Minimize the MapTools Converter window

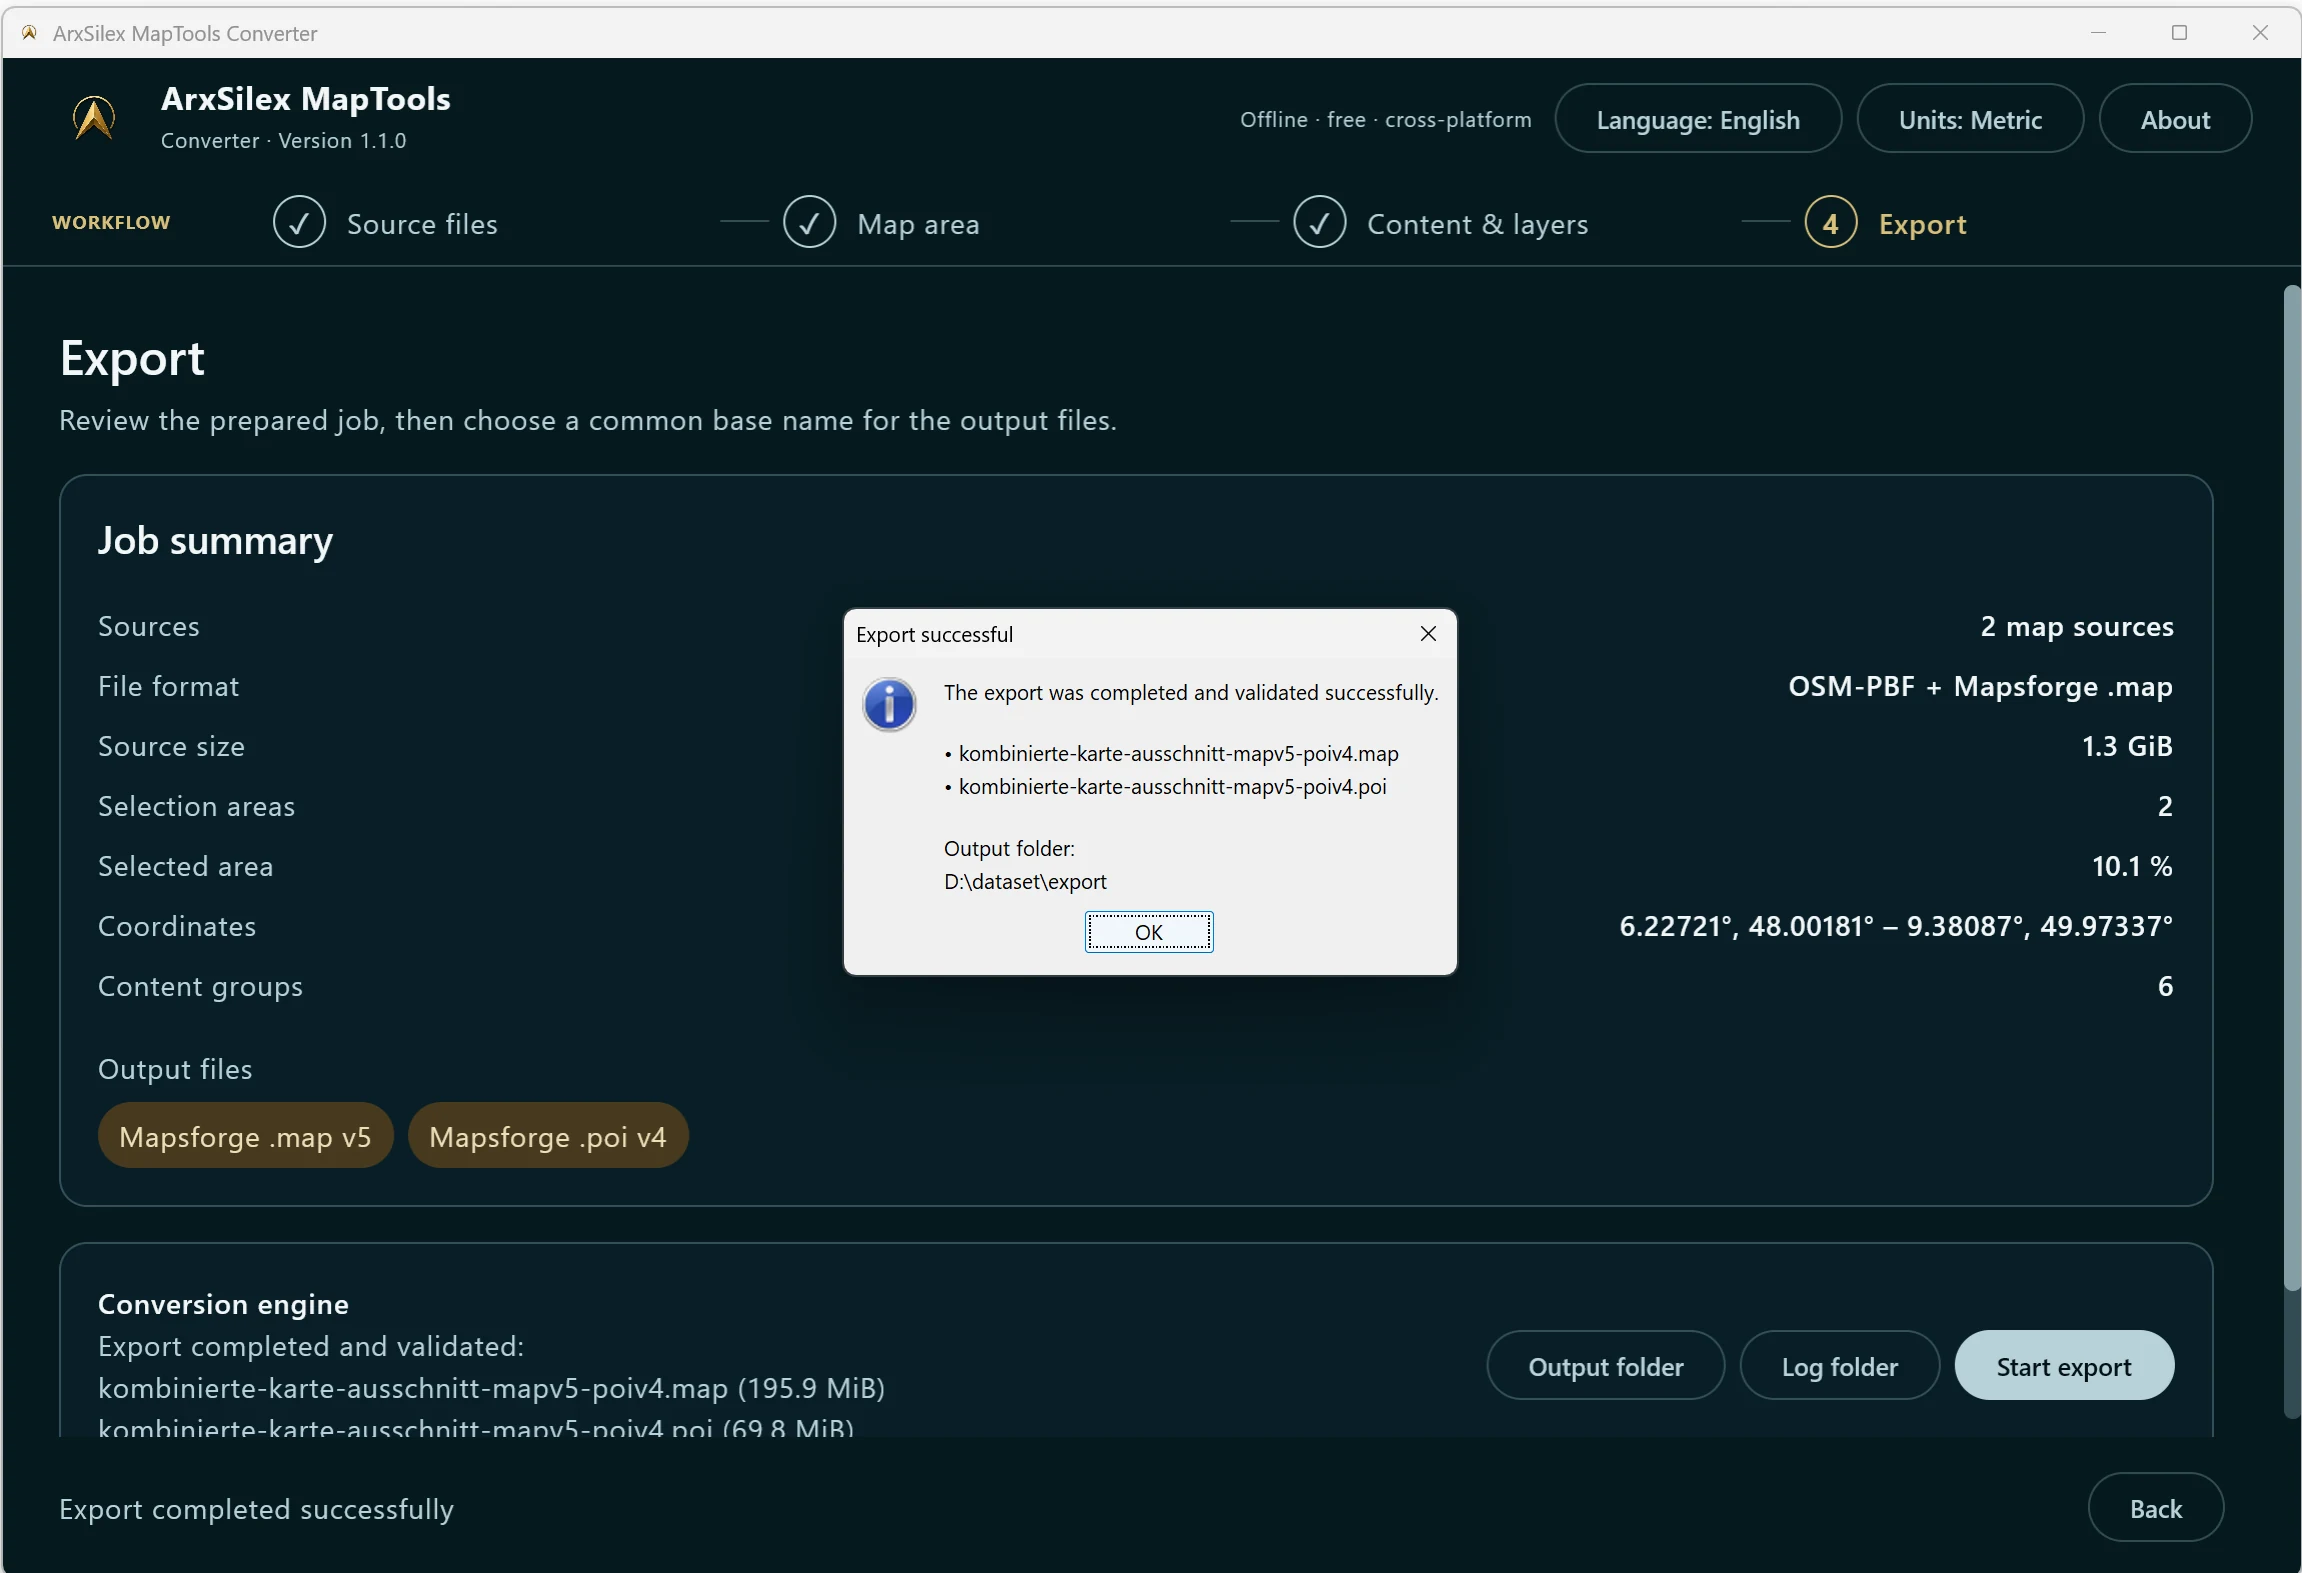point(2099,33)
